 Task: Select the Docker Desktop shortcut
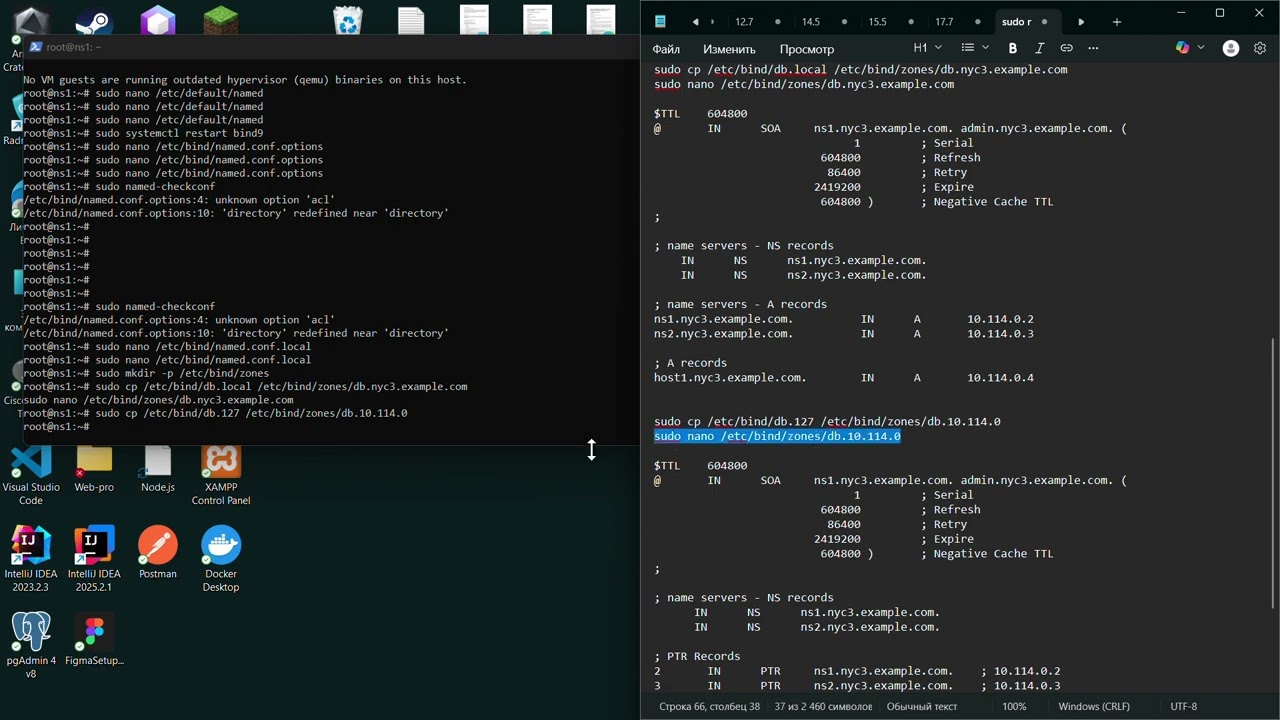tap(221, 560)
